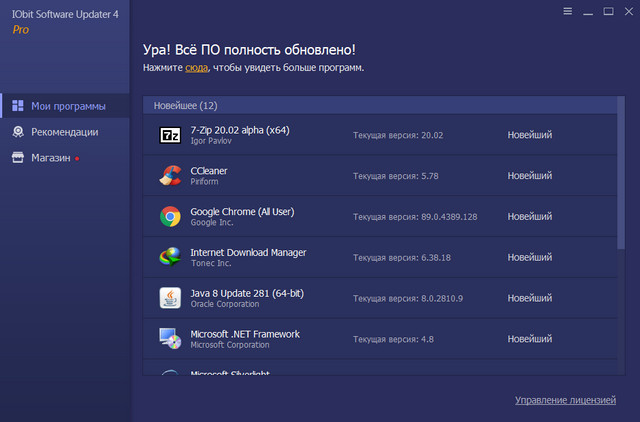Select the Google Chrome (All User) row name
The height and width of the screenshot is (422, 640).
(x=242, y=212)
